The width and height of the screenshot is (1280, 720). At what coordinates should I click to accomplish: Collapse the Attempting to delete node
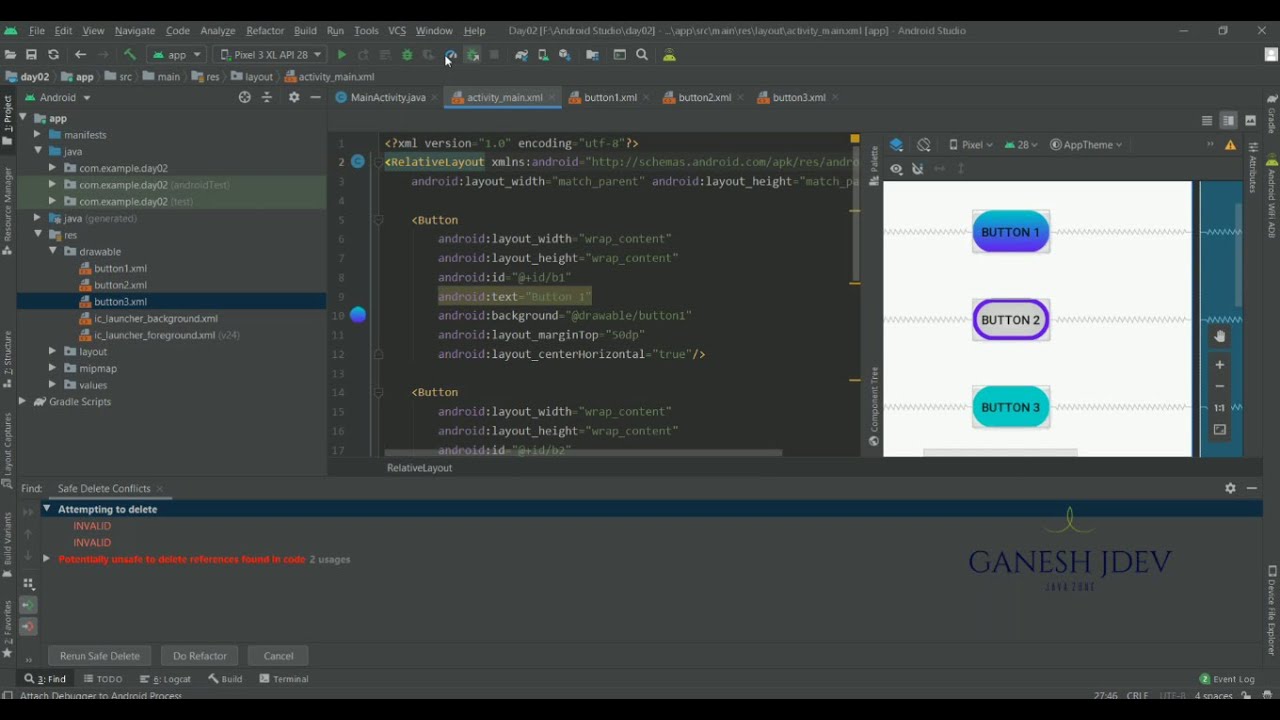point(46,509)
